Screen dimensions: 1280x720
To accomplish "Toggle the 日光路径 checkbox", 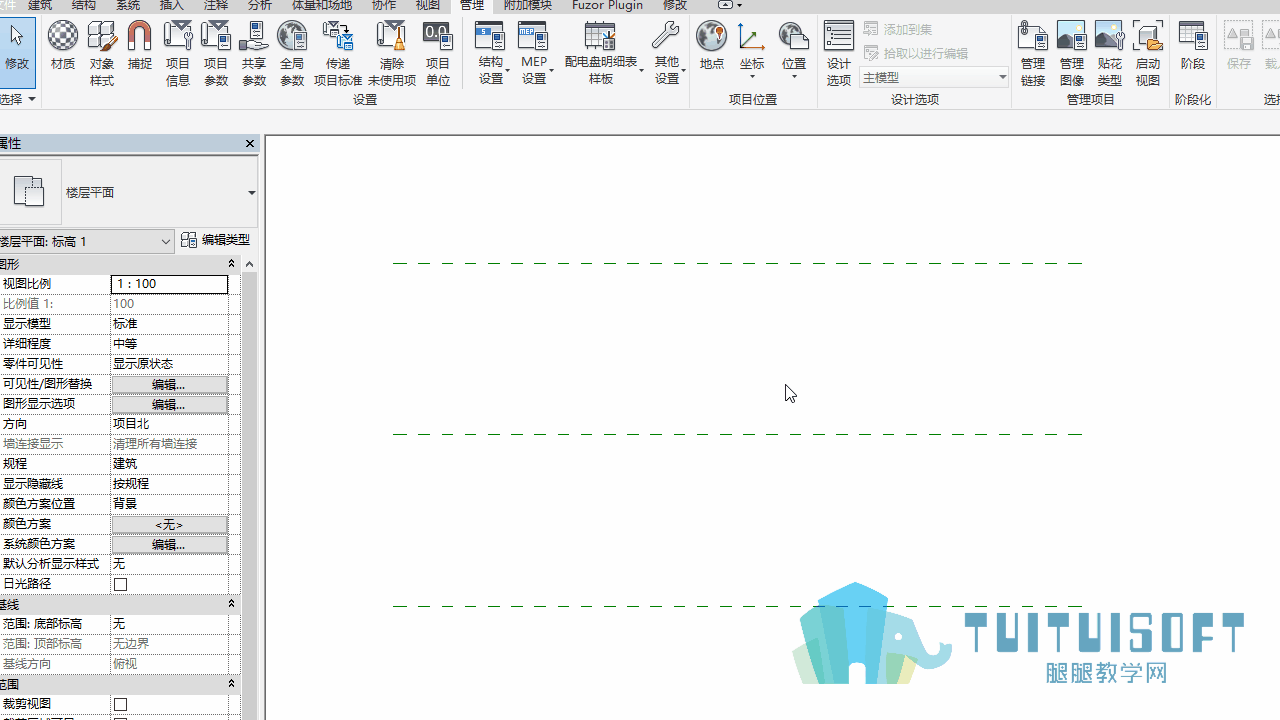I will click(120, 584).
